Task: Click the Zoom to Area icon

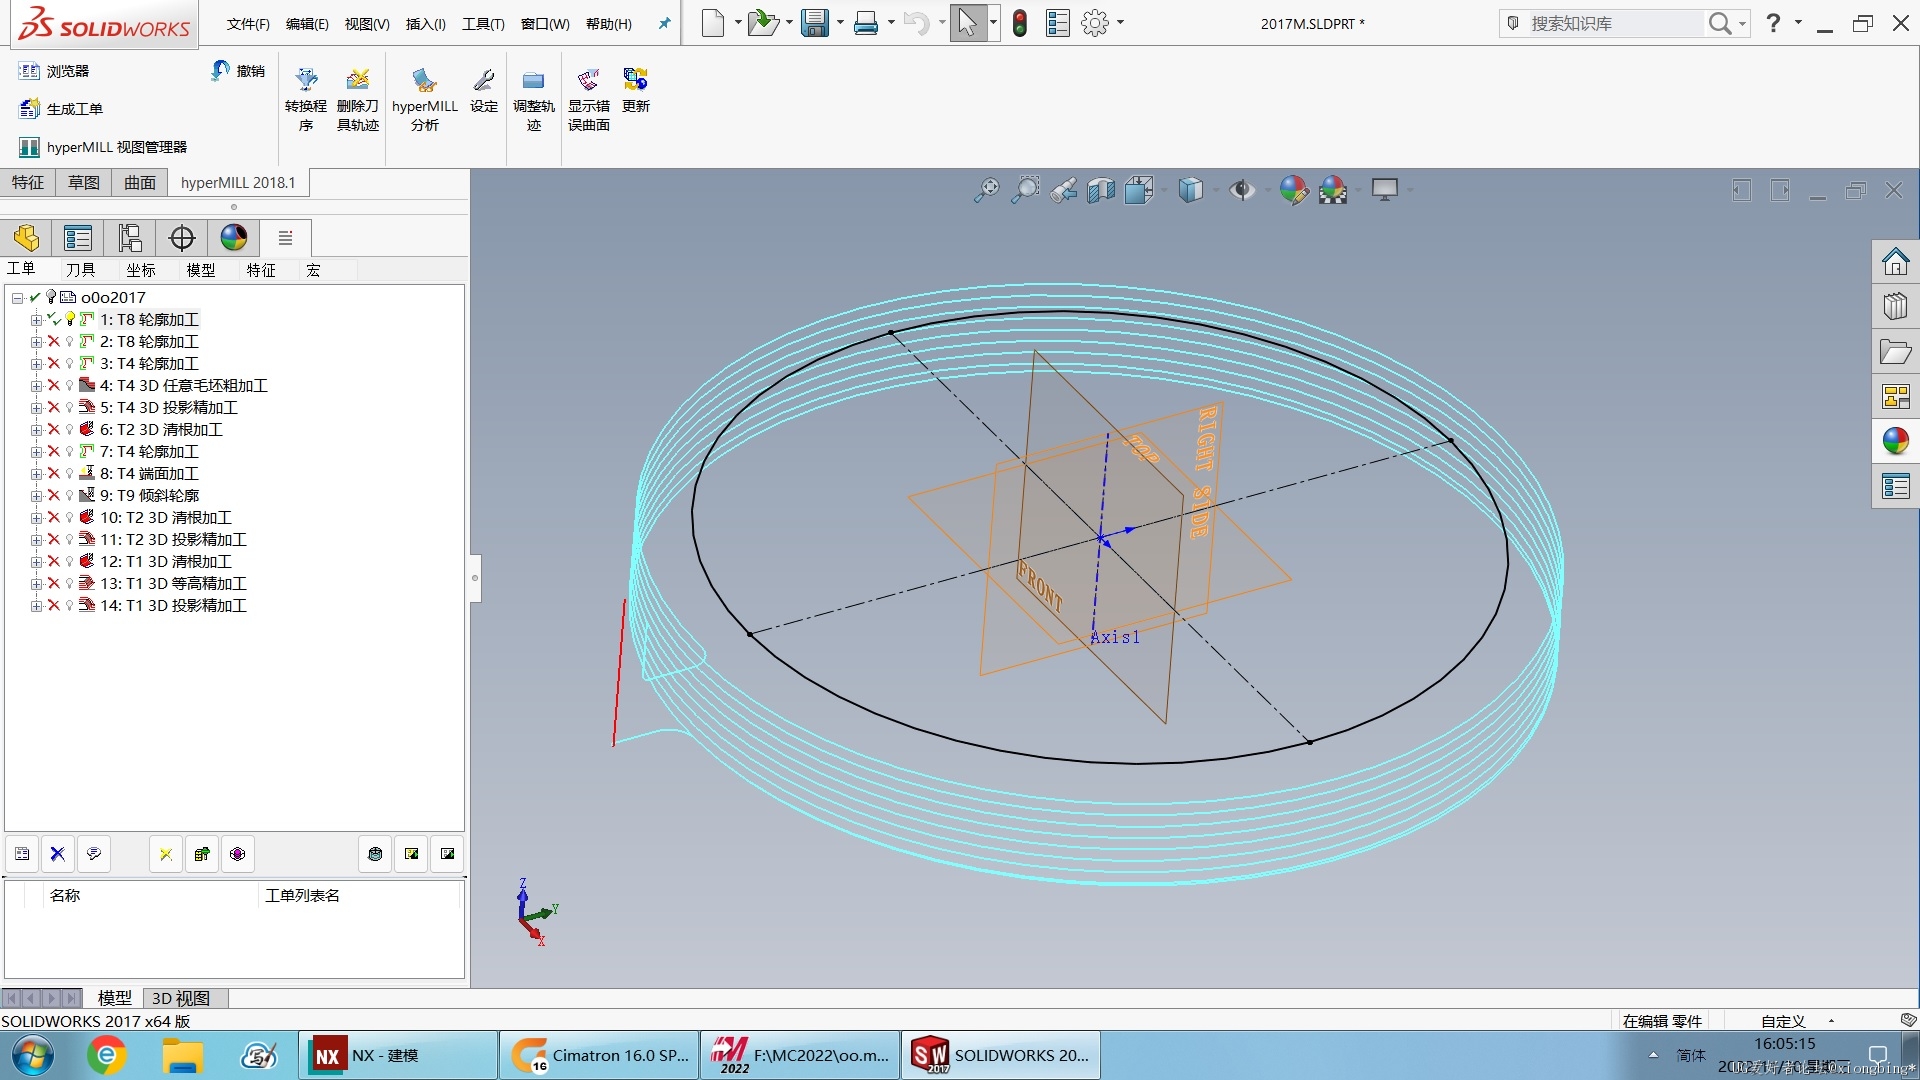Action: point(1025,190)
